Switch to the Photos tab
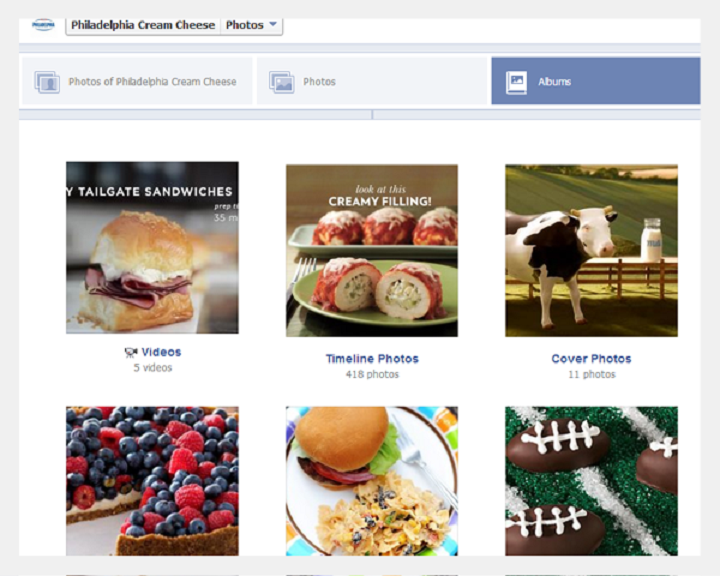 [371, 81]
